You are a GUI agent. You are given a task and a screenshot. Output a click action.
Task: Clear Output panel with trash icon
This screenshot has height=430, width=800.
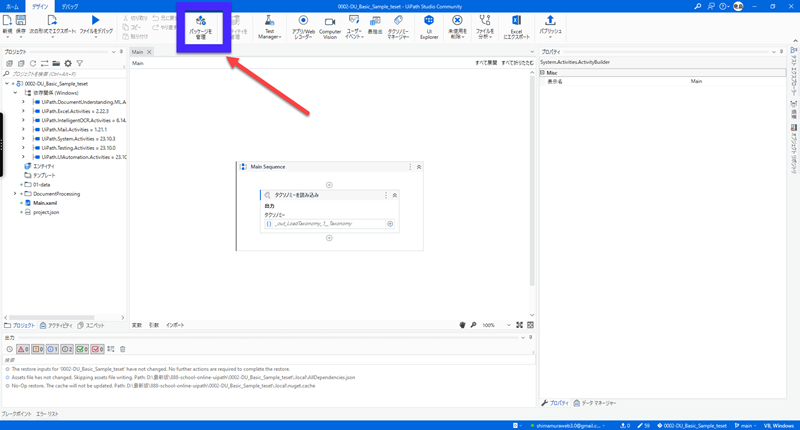coord(122,349)
